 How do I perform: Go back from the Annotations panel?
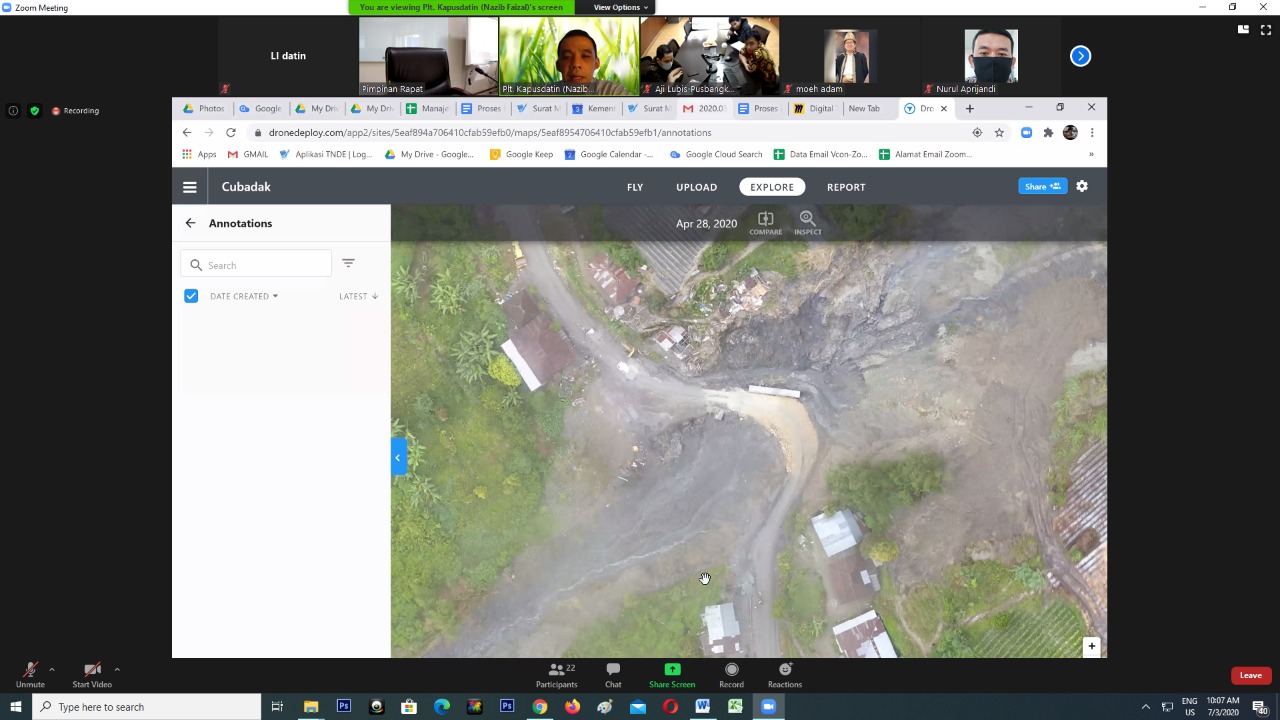tap(190, 223)
